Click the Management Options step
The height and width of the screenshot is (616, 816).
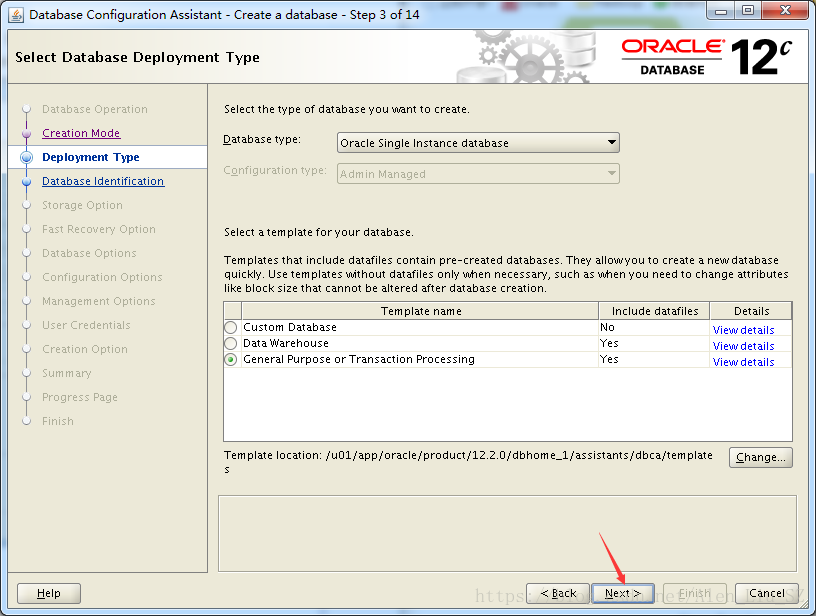click(x=99, y=301)
